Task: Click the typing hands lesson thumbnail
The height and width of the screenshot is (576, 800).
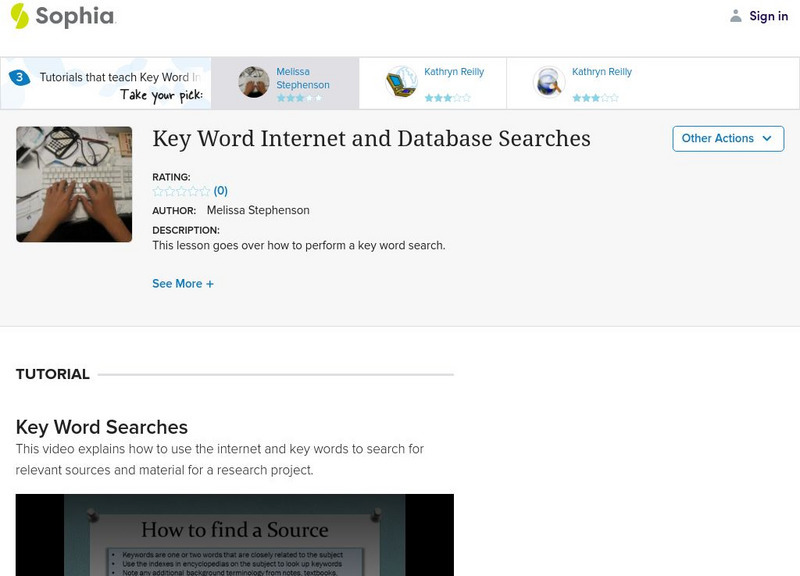Action: click(x=74, y=184)
